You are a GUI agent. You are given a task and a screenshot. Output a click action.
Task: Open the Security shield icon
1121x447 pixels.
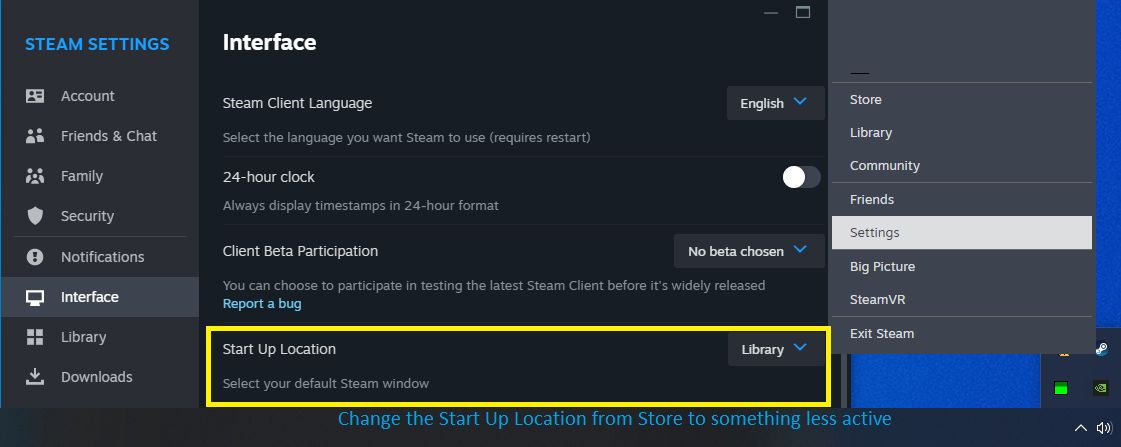click(x=35, y=216)
